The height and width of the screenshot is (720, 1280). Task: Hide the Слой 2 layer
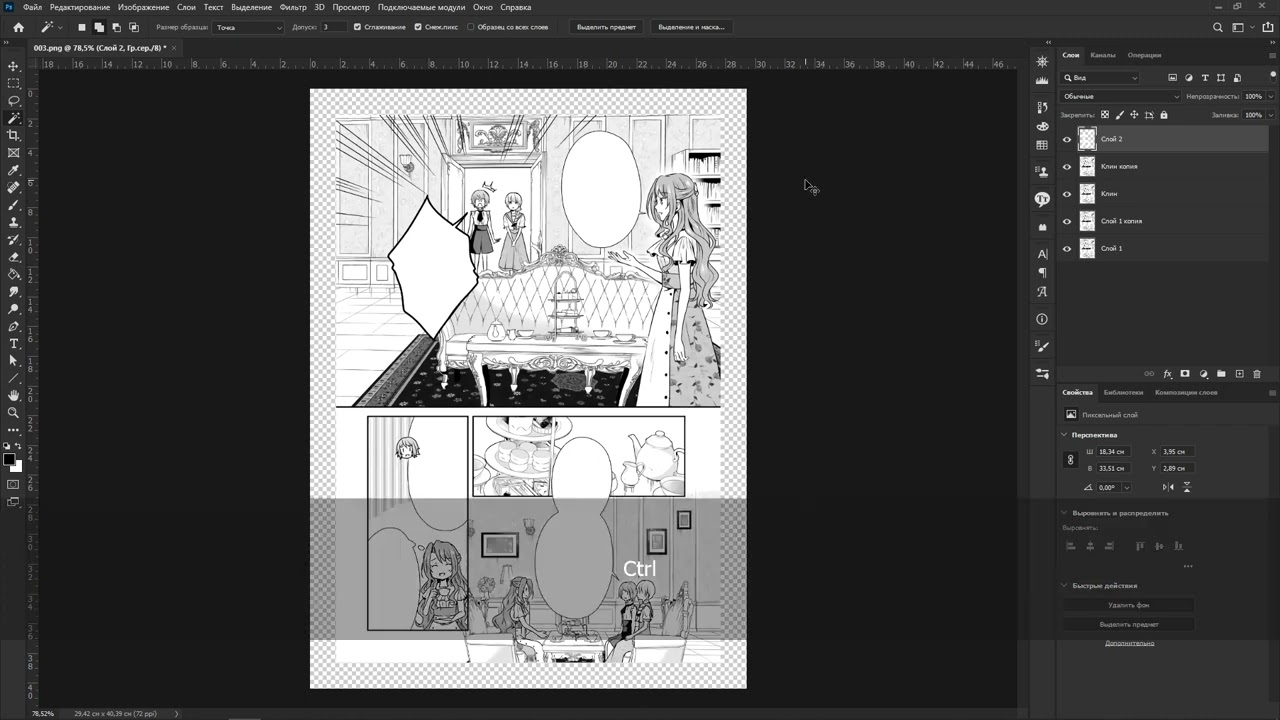[1067, 140]
